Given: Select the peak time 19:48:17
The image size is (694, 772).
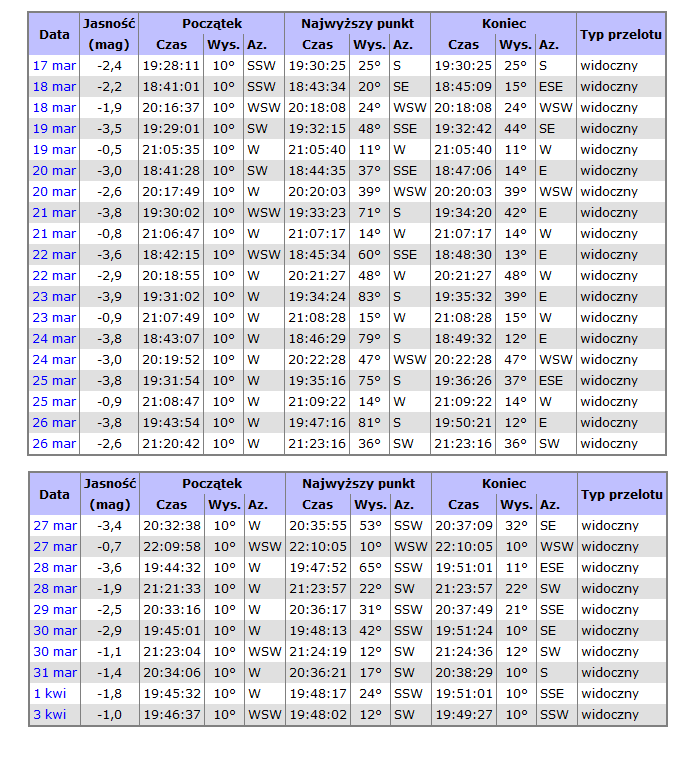Looking at the screenshot, I should [318, 694].
